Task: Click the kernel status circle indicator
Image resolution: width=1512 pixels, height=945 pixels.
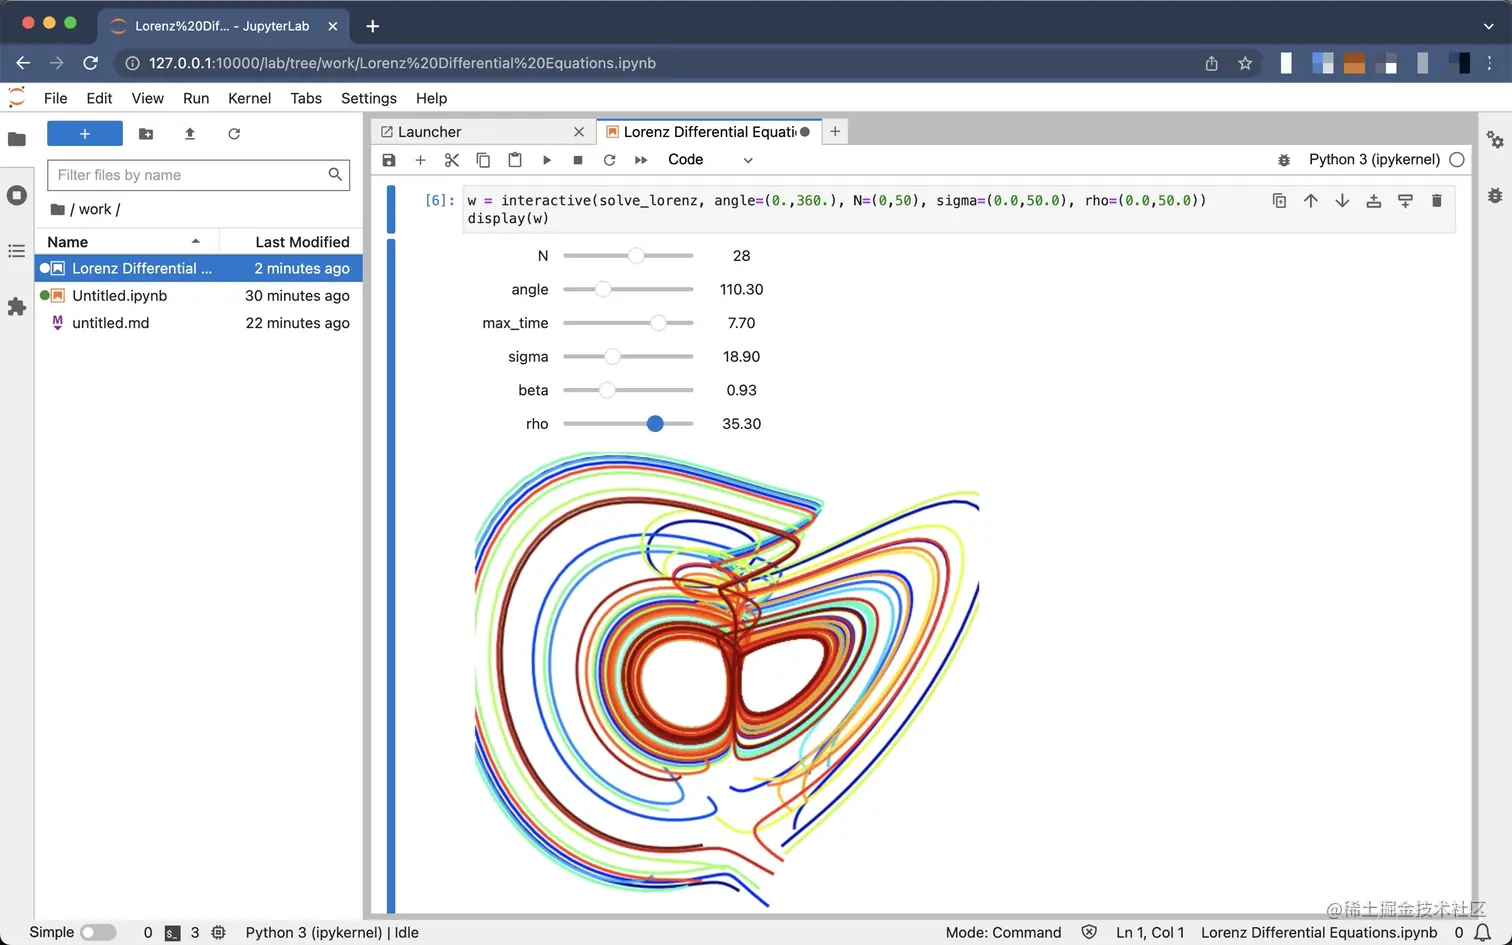Action: pyautogui.click(x=1457, y=160)
